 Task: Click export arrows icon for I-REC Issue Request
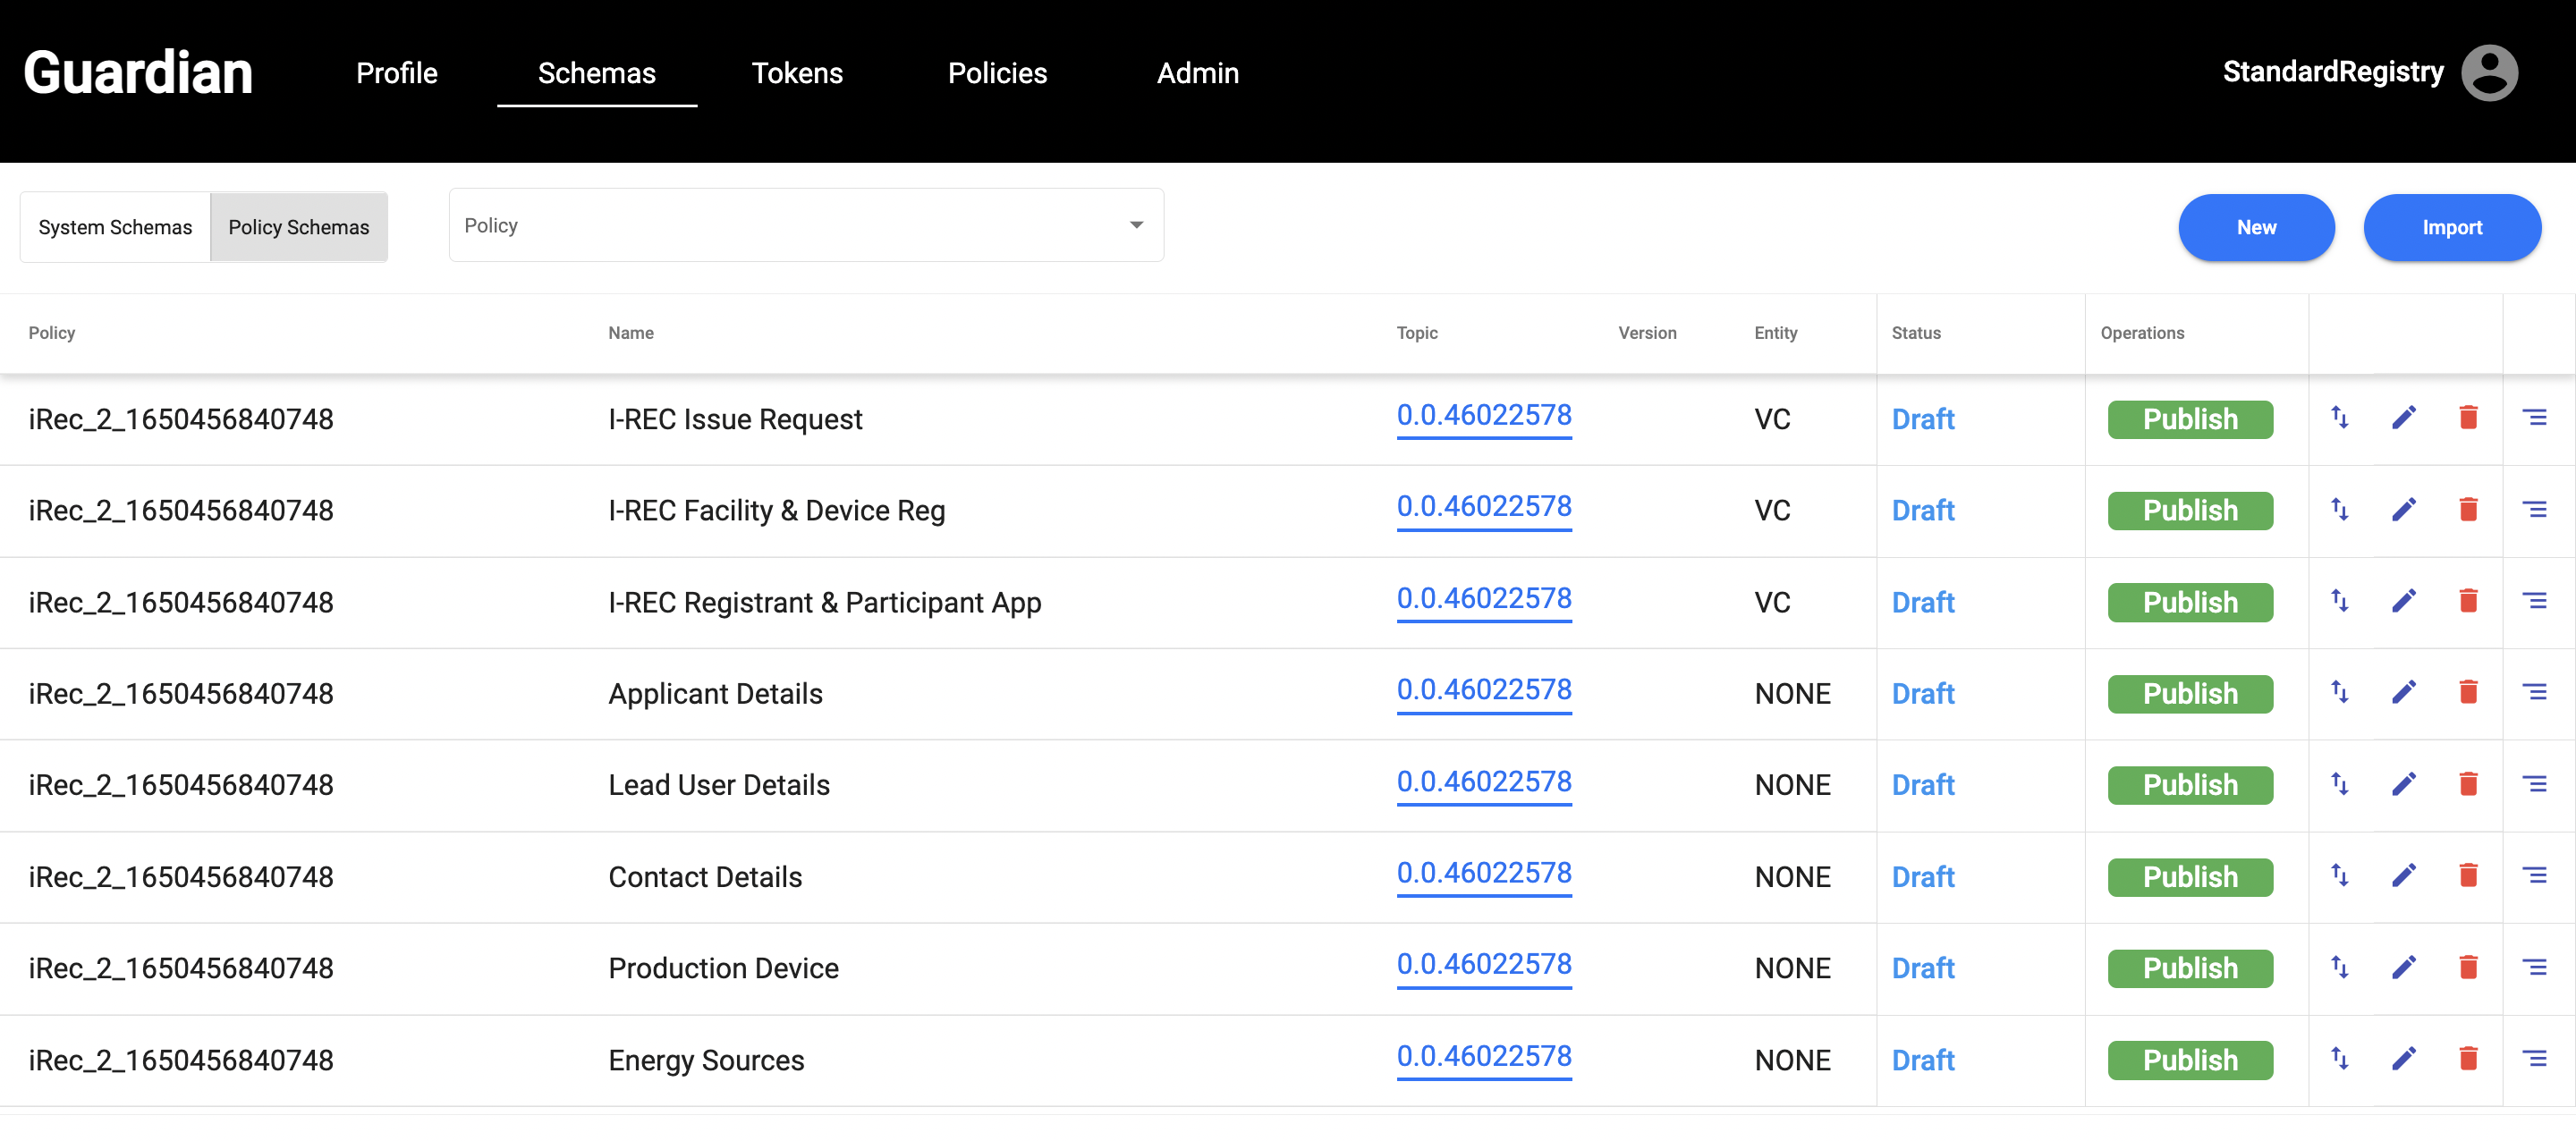tap(2339, 418)
